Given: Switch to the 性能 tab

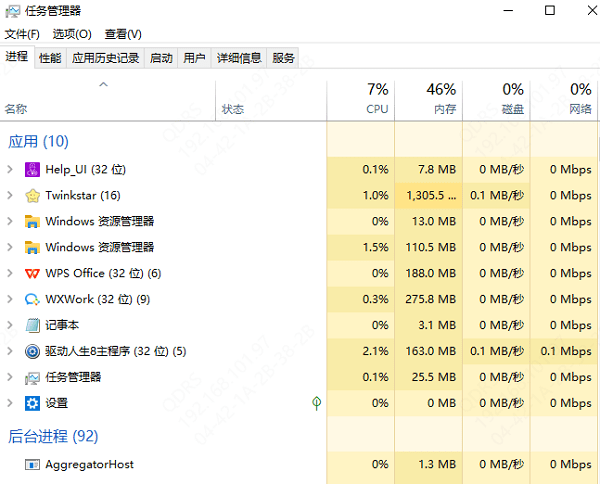Looking at the screenshot, I should (x=50, y=58).
